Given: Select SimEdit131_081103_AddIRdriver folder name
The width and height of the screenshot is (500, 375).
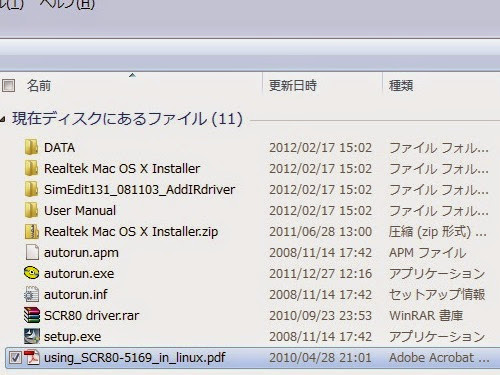Looking at the screenshot, I should (x=140, y=189).
